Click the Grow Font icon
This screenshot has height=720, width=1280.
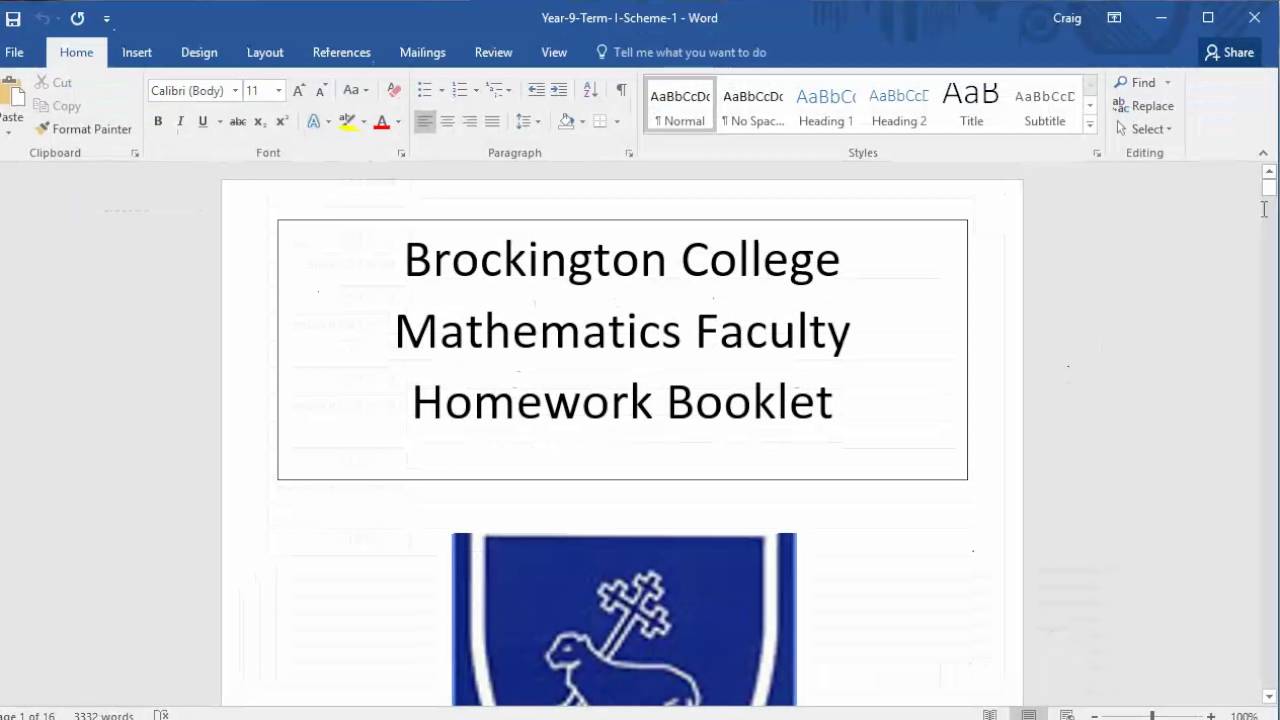299,90
